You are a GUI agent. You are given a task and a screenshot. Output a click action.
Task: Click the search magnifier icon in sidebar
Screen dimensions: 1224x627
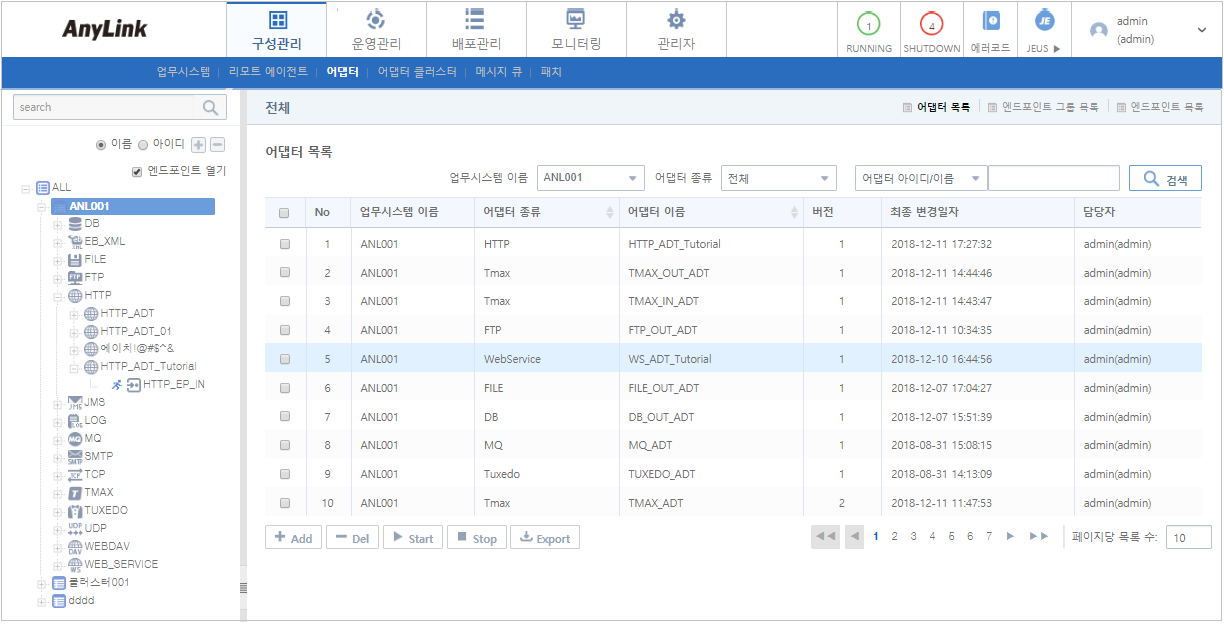point(210,107)
